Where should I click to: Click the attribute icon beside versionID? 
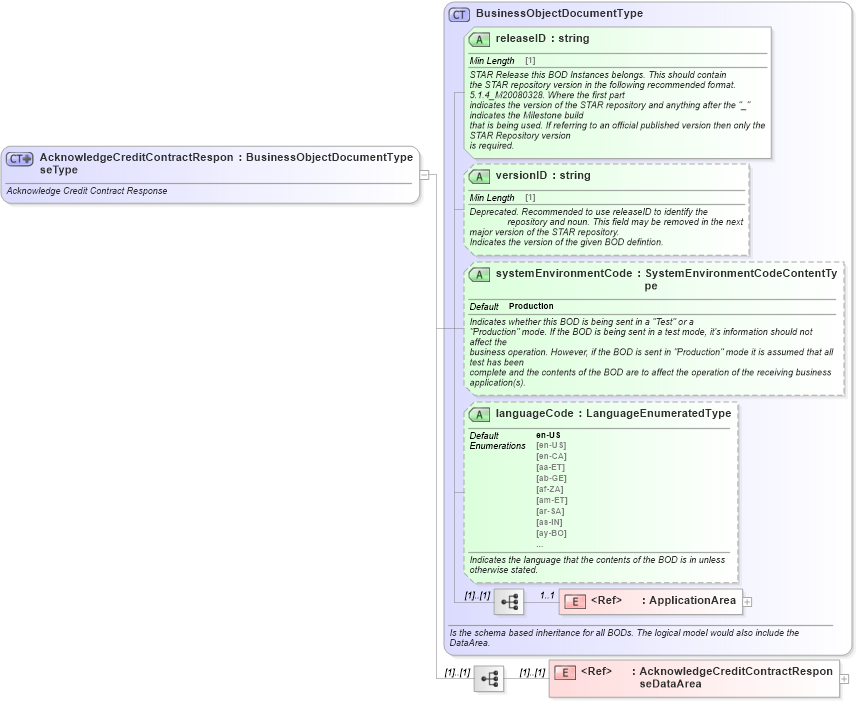point(477,175)
